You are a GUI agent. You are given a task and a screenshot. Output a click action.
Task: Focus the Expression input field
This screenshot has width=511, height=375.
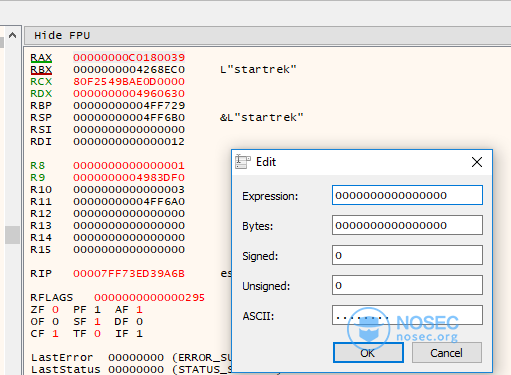click(407, 195)
